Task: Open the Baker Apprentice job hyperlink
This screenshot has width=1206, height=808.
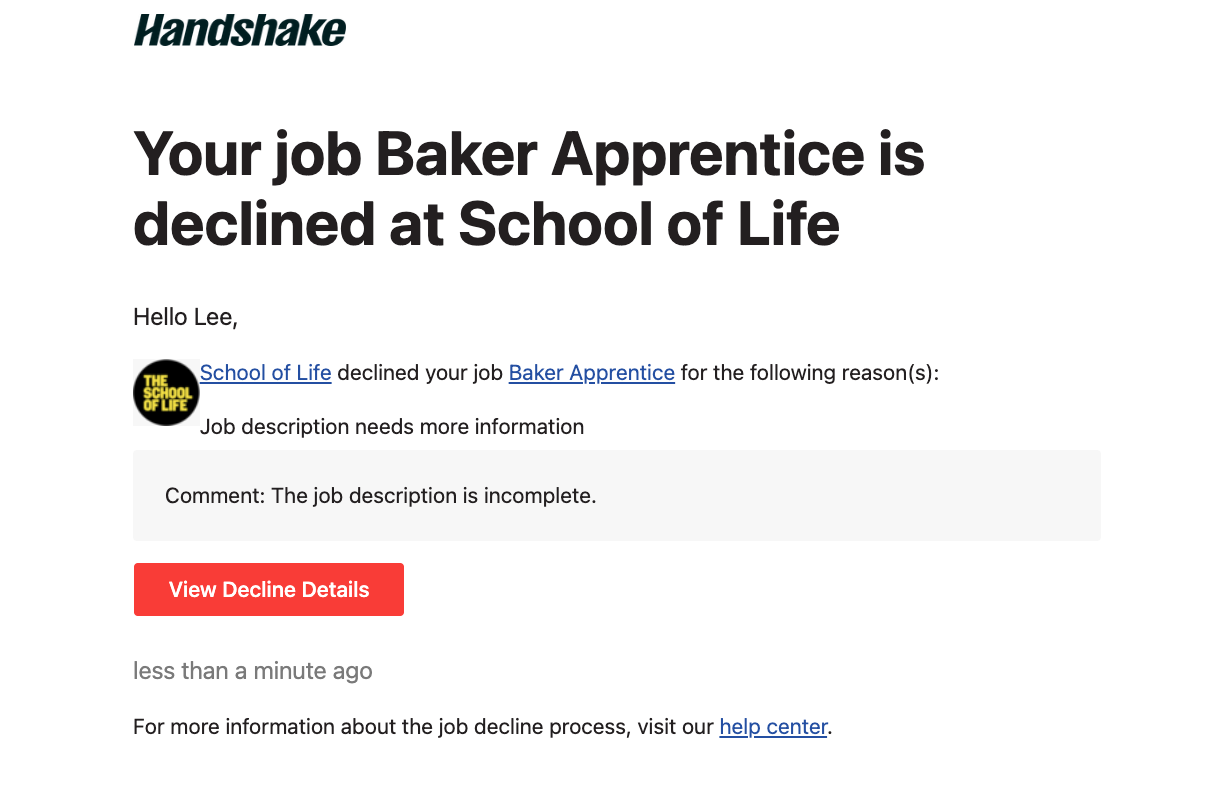Action: pyautogui.click(x=591, y=373)
